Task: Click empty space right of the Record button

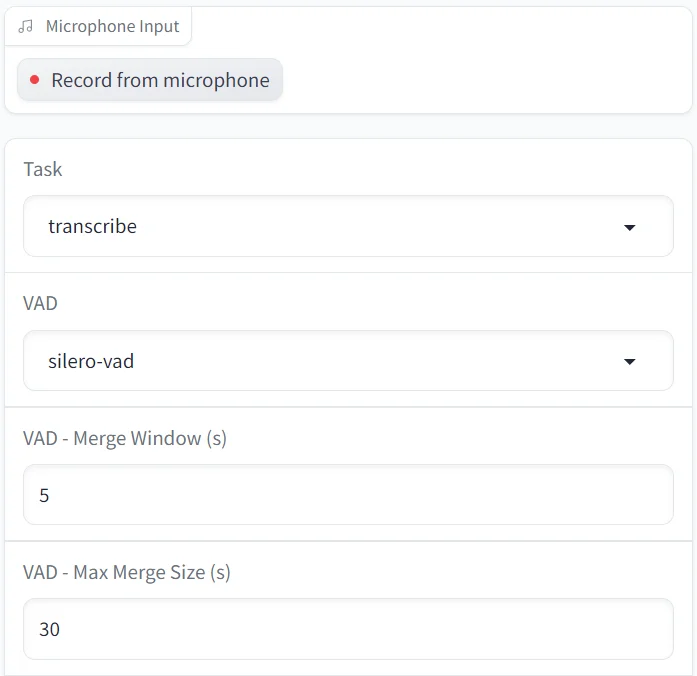Action: tap(480, 80)
